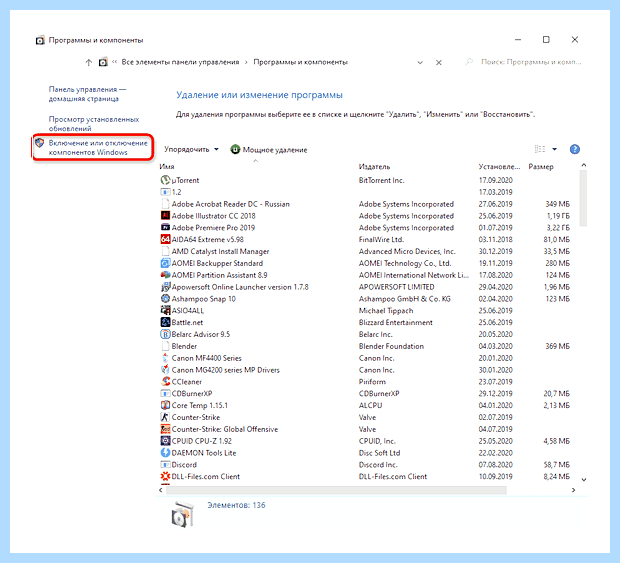Click the Belarc Advisor icon
Viewport: 620px width, 563px height.
165,334
